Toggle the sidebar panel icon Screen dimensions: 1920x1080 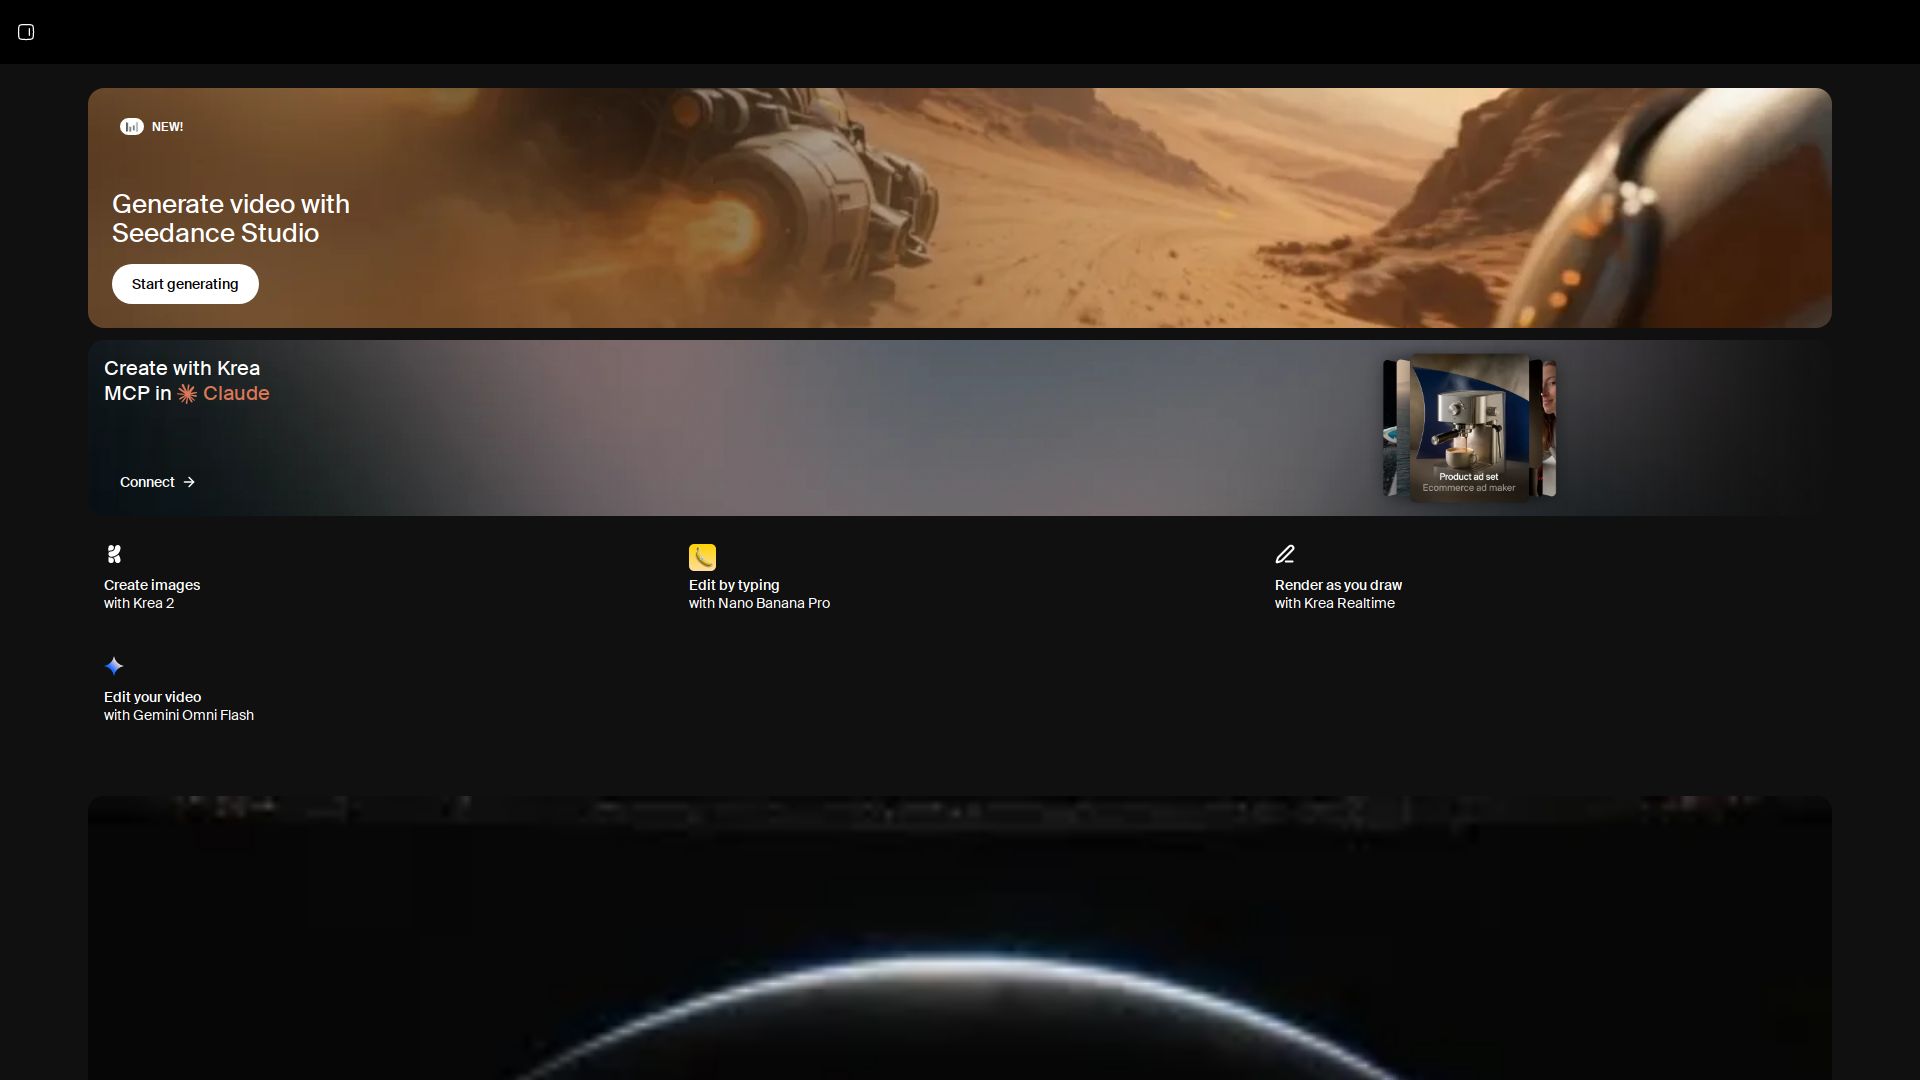click(26, 32)
